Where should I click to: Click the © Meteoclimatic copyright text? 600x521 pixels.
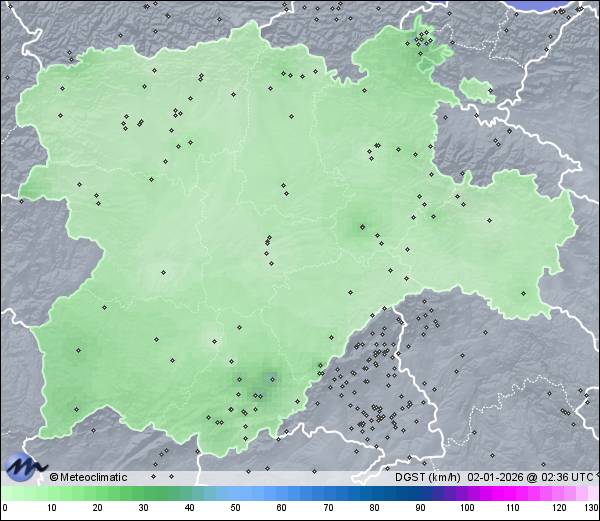pos(88,477)
